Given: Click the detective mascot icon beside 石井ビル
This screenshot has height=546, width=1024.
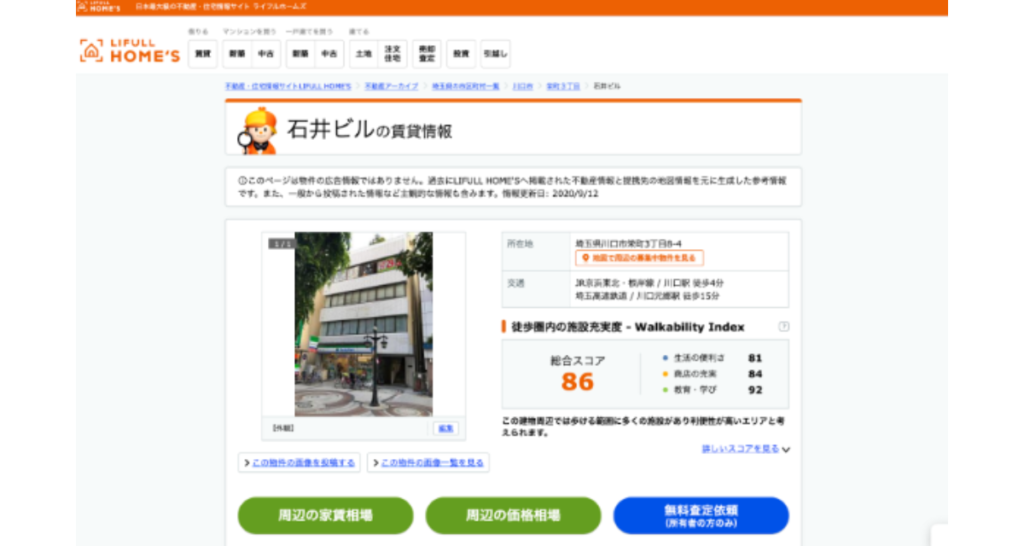Looking at the screenshot, I should [x=259, y=130].
